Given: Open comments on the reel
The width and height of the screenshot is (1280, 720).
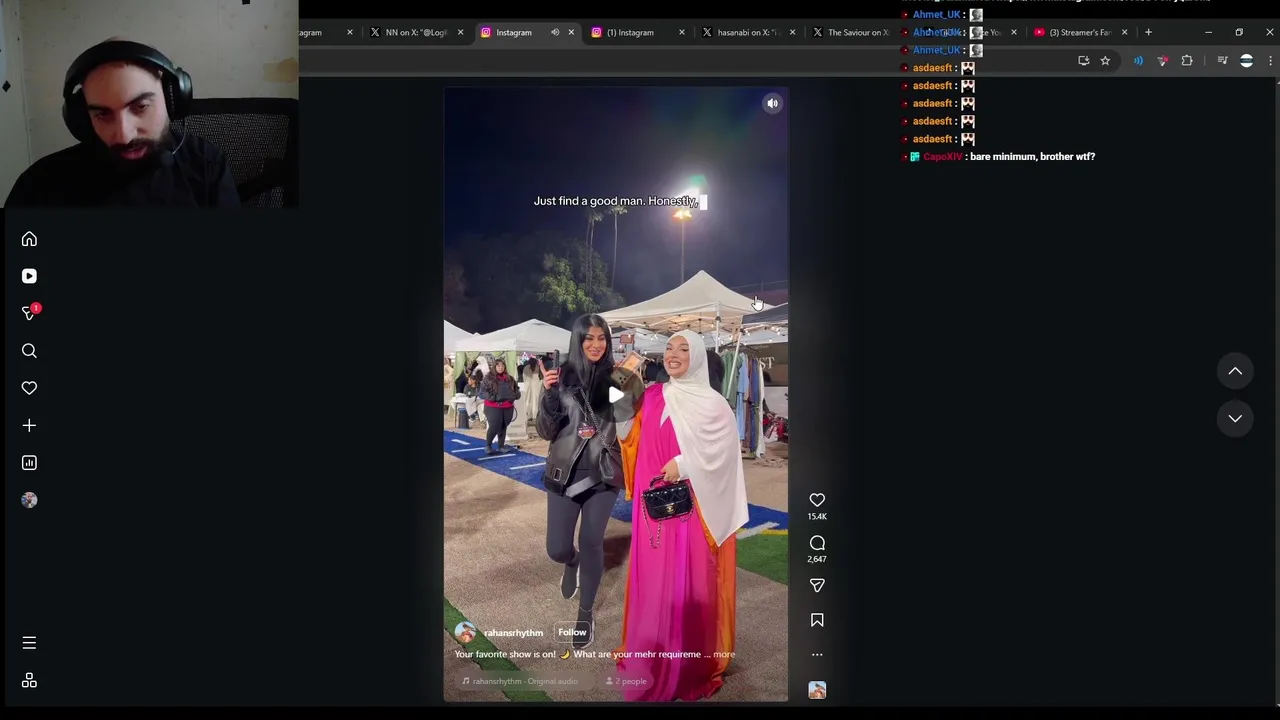Looking at the screenshot, I should (817, 543).
